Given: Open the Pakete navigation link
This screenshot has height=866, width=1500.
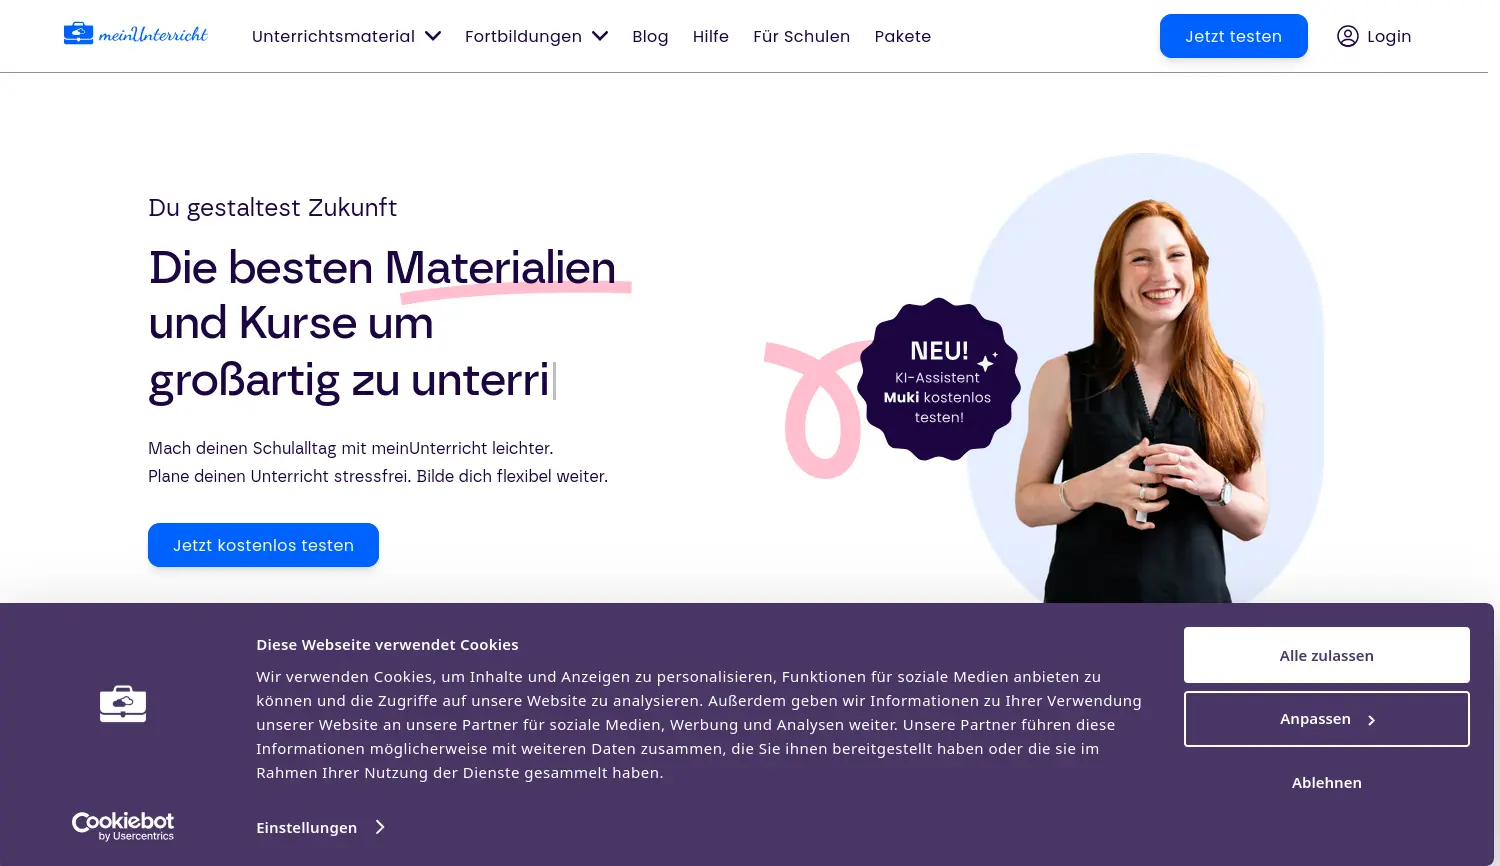Looking at the screenshot, I should click(903, 36).
